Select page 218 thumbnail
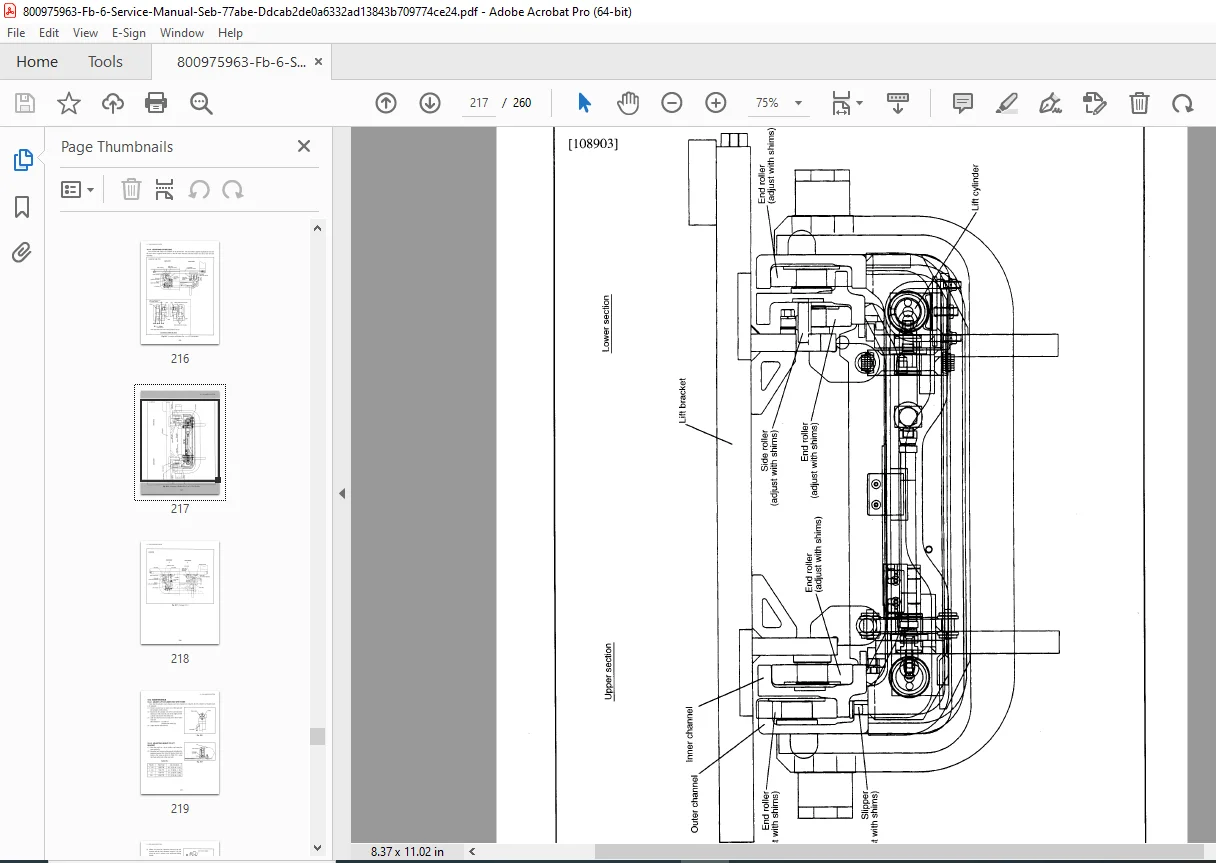Screen dimensions: 1216x863 pos(180,592)
